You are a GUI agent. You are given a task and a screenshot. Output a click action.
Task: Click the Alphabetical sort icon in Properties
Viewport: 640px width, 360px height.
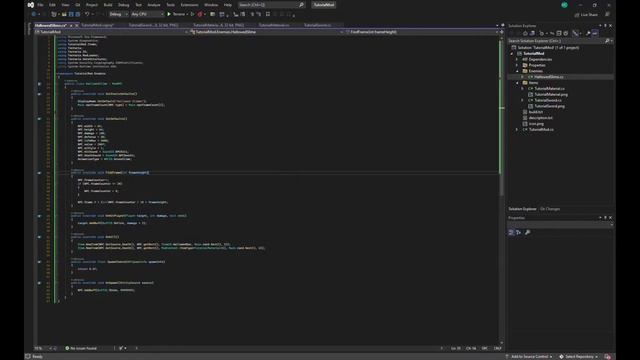[518, 232]
